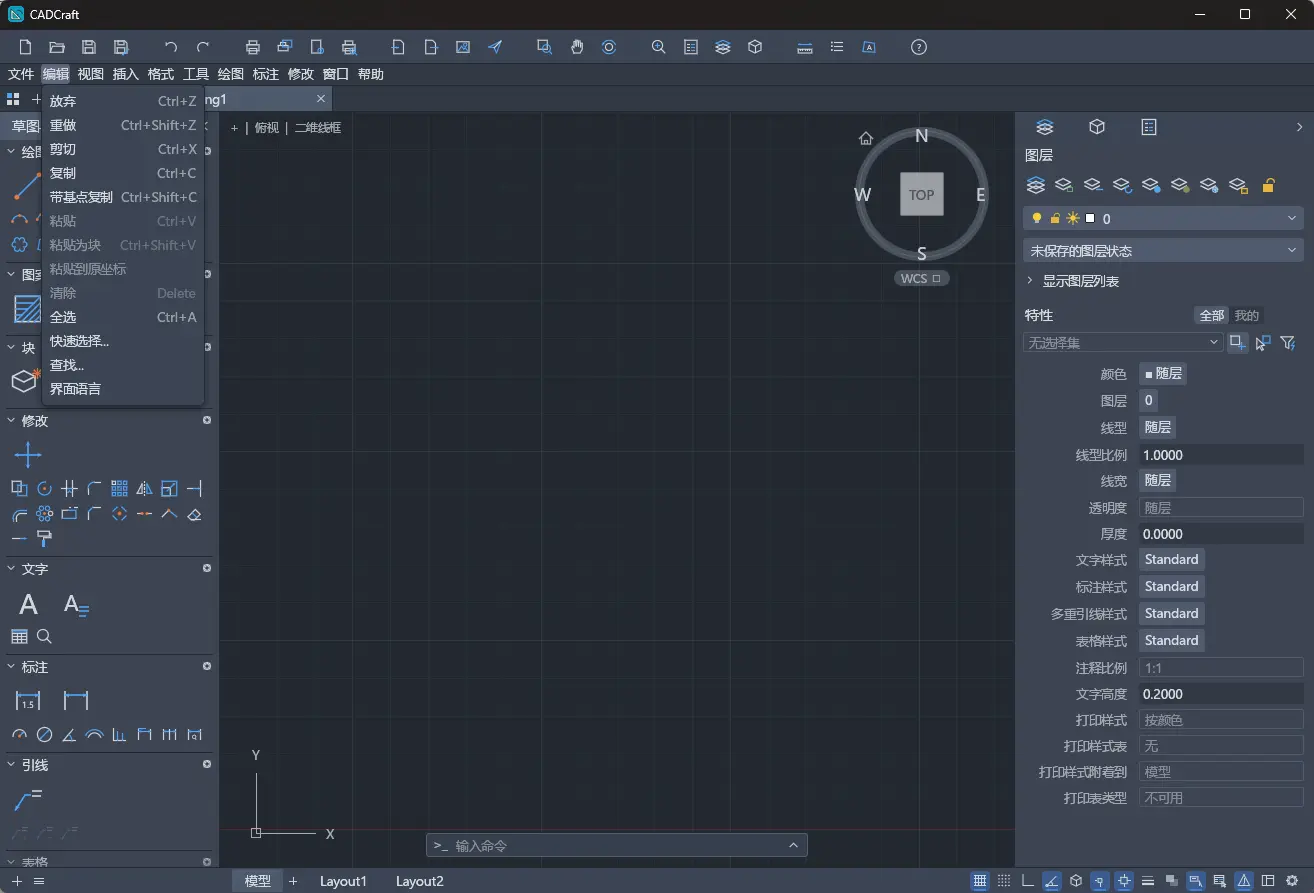
Task: Toggle the 我的 properties filter
Action: tap(1246, 315)
